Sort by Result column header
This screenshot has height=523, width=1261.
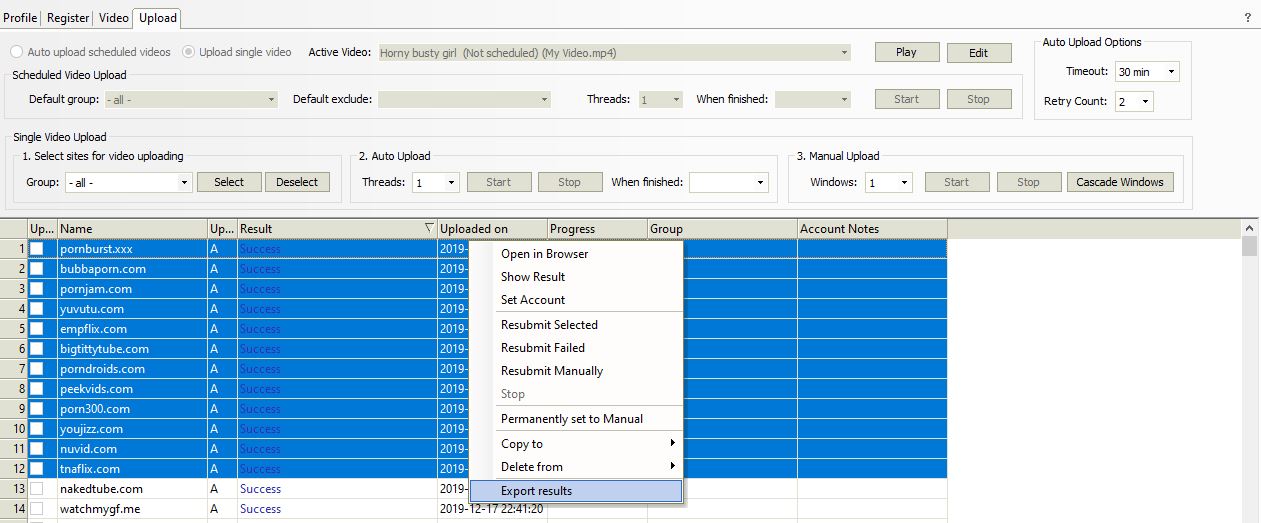pyautogui.click(x=337, y=229)
